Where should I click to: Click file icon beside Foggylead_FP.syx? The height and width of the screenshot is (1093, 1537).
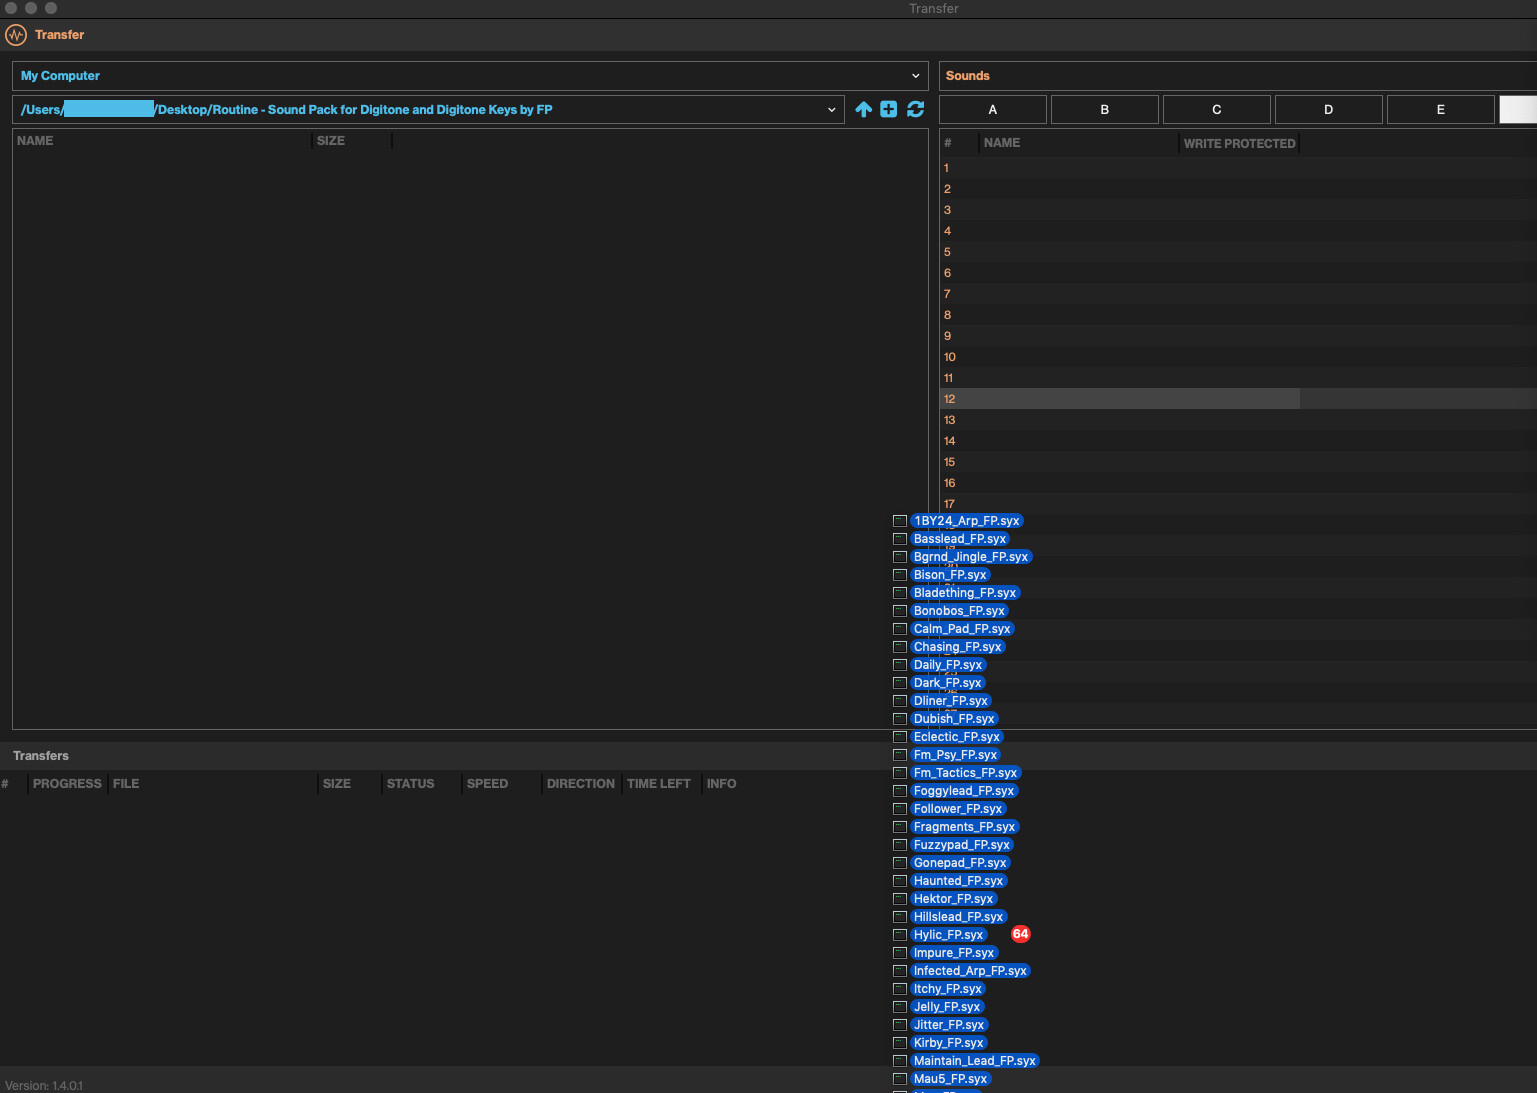(900, 791)
